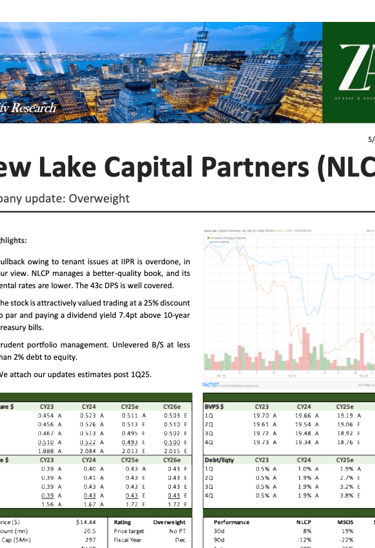375x548 pixels.
Task: Select the 18.76 BVPS cell
Action: pos(345,442)
